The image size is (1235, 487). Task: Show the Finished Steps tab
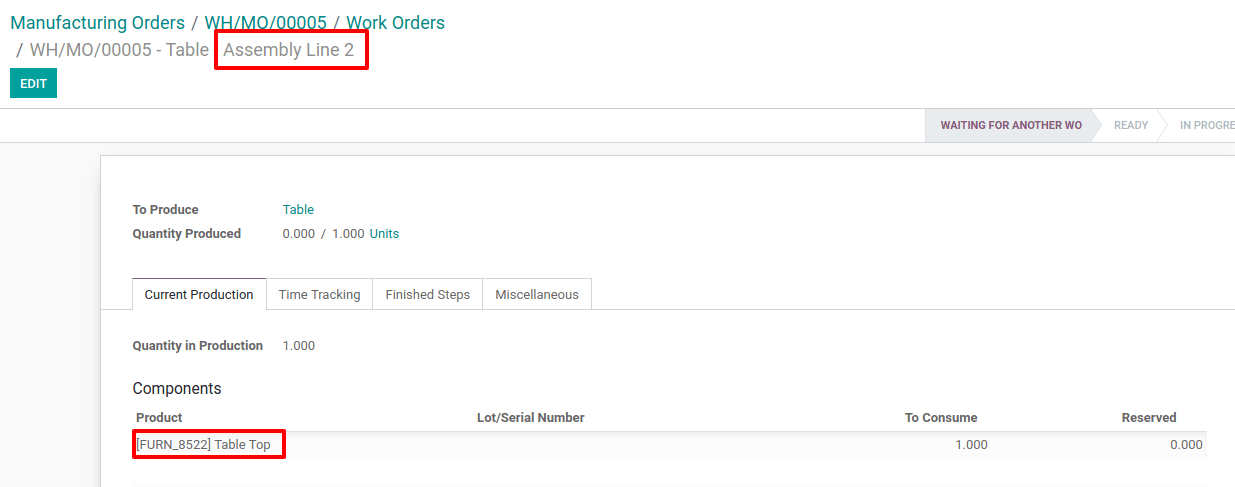(427, 295)
